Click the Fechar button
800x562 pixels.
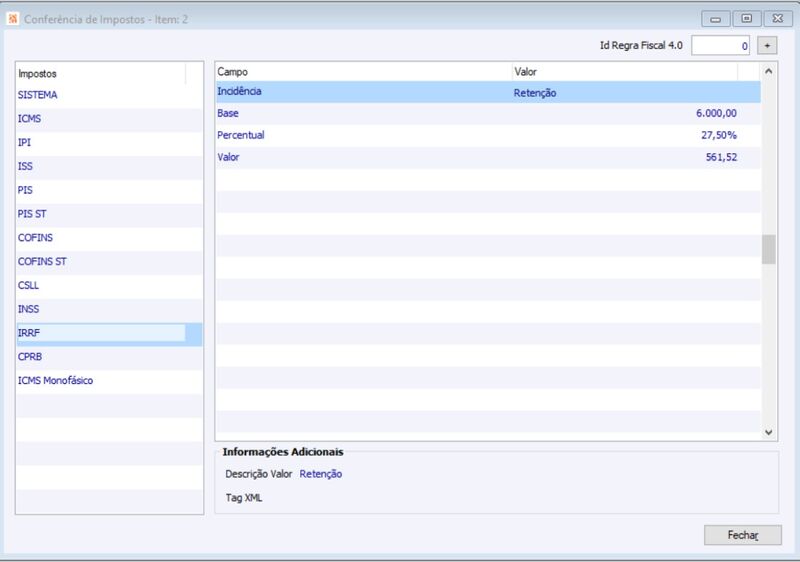pyautogui.click(x=743, y=535)
